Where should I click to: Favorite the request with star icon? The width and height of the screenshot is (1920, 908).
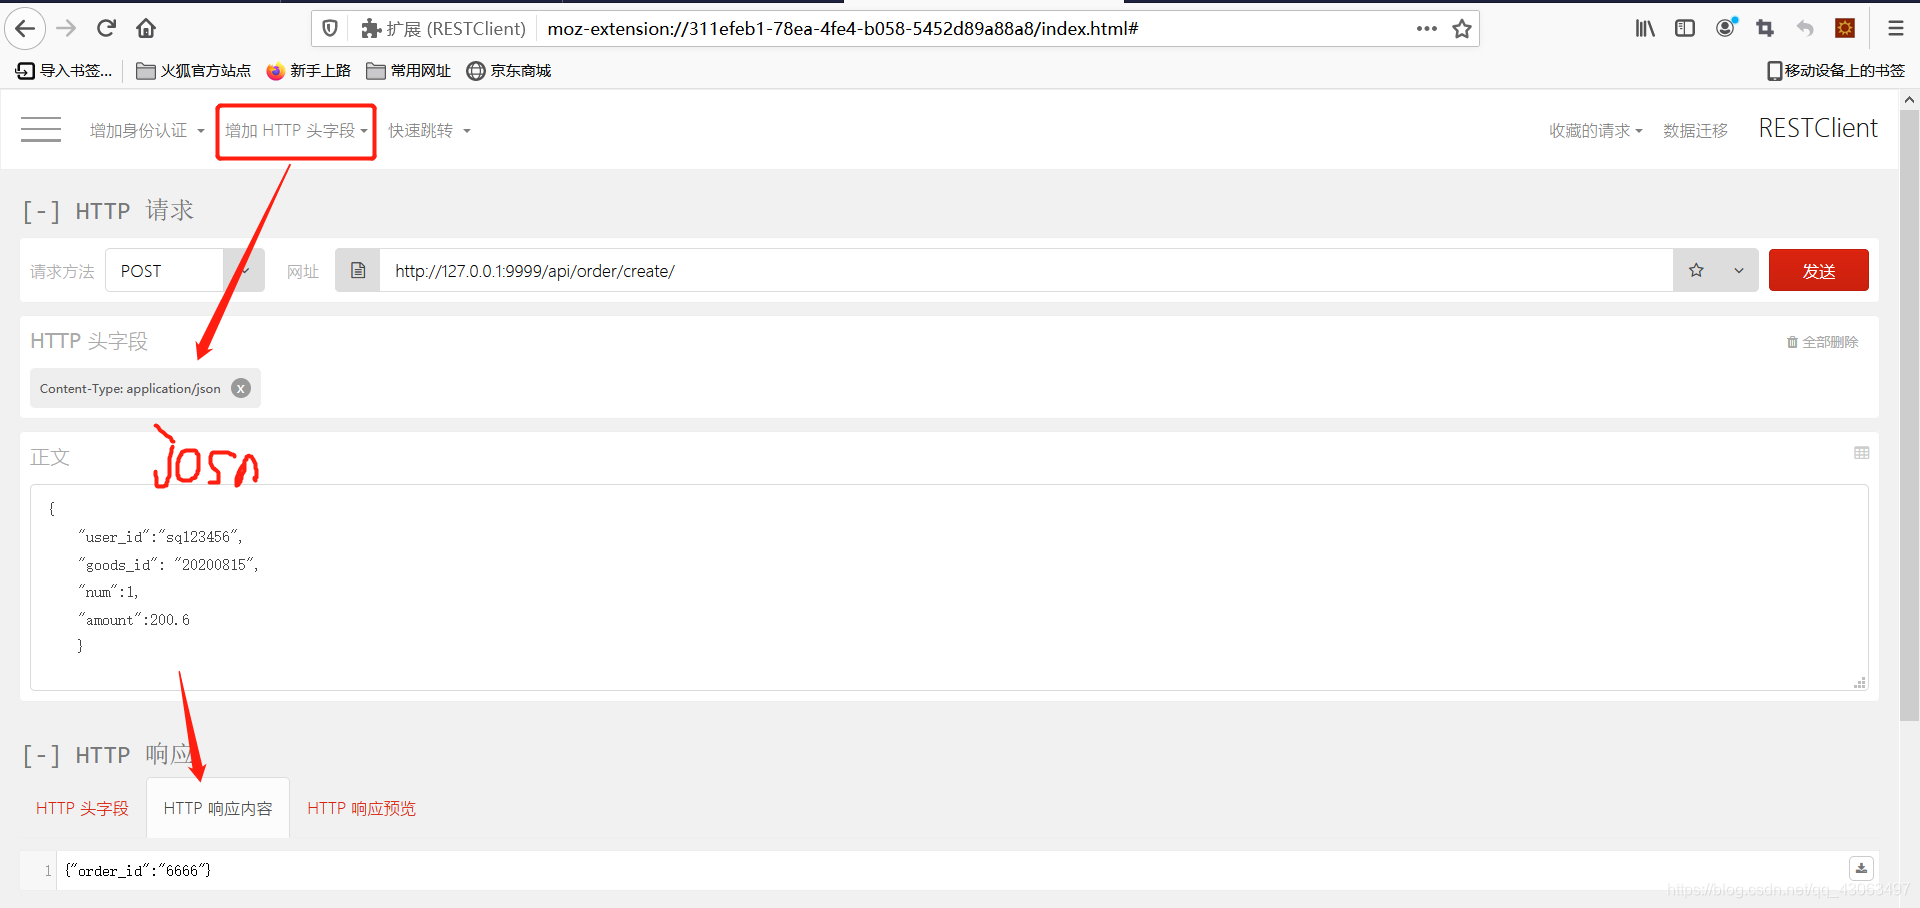[x=1696, y=270]
